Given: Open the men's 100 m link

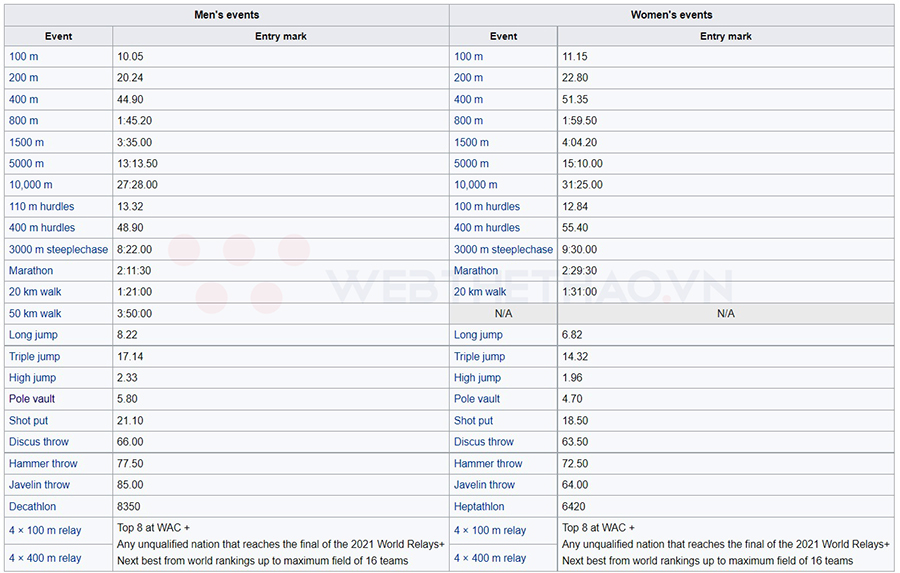Looking at the screenshot, I should [24, 56].
